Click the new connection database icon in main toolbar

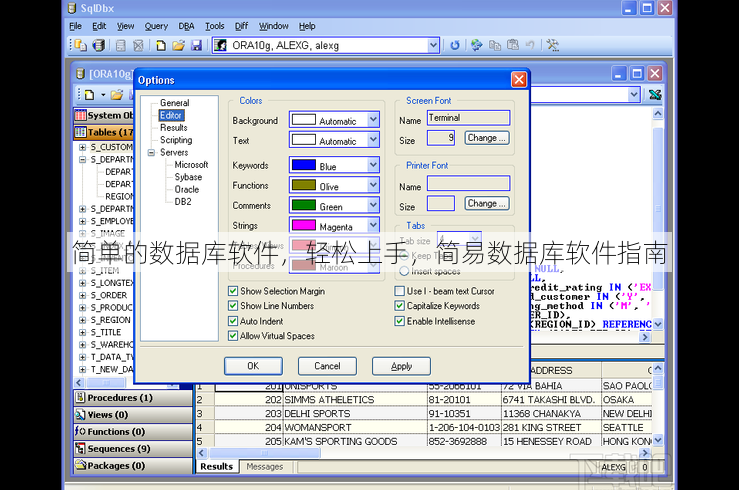(99, 45)
